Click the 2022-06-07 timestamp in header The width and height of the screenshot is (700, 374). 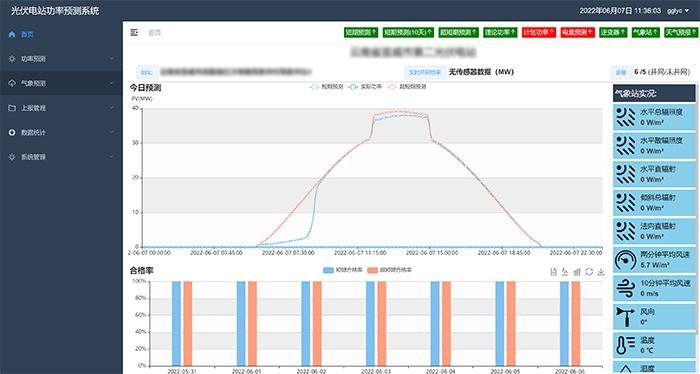point(620,11)
